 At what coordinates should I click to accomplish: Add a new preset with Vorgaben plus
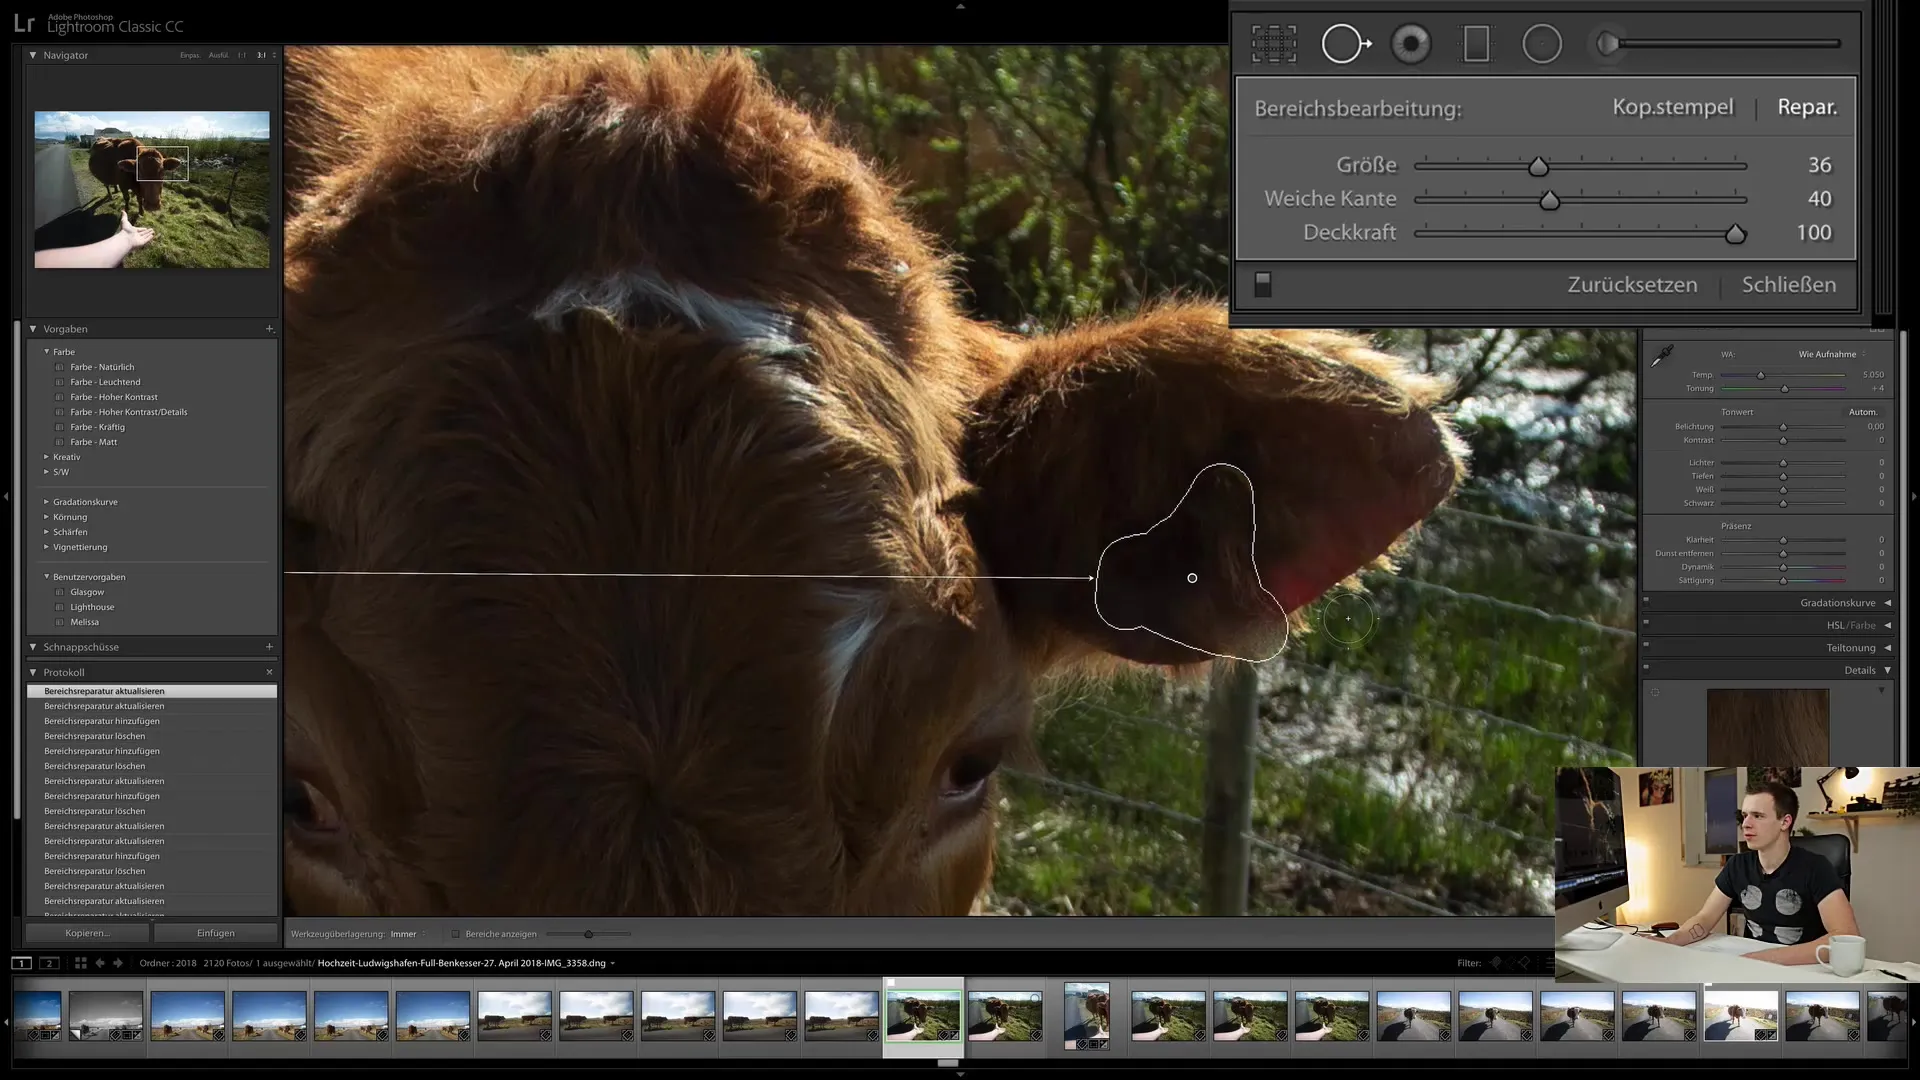269,329
